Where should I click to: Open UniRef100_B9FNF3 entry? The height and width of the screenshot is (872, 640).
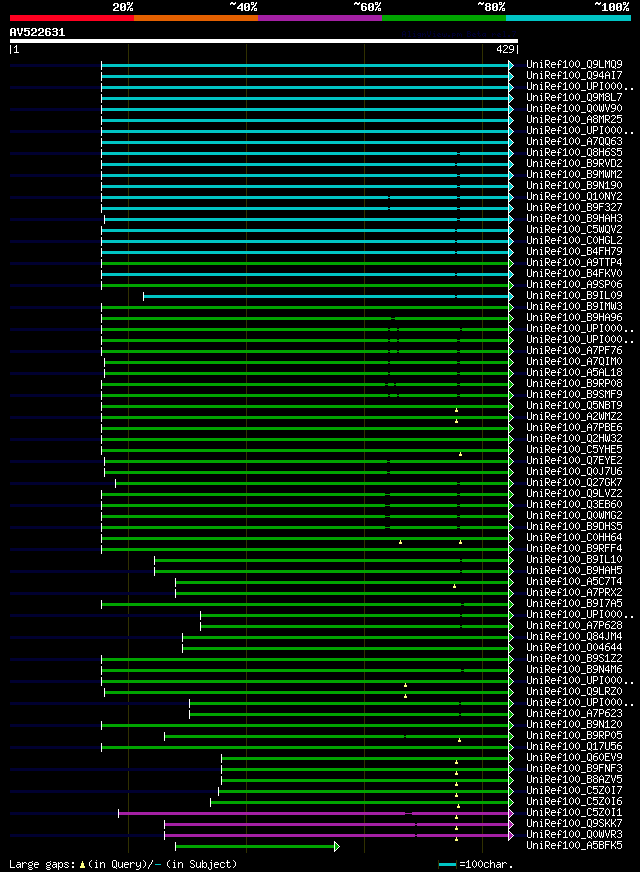click(574, 769)
